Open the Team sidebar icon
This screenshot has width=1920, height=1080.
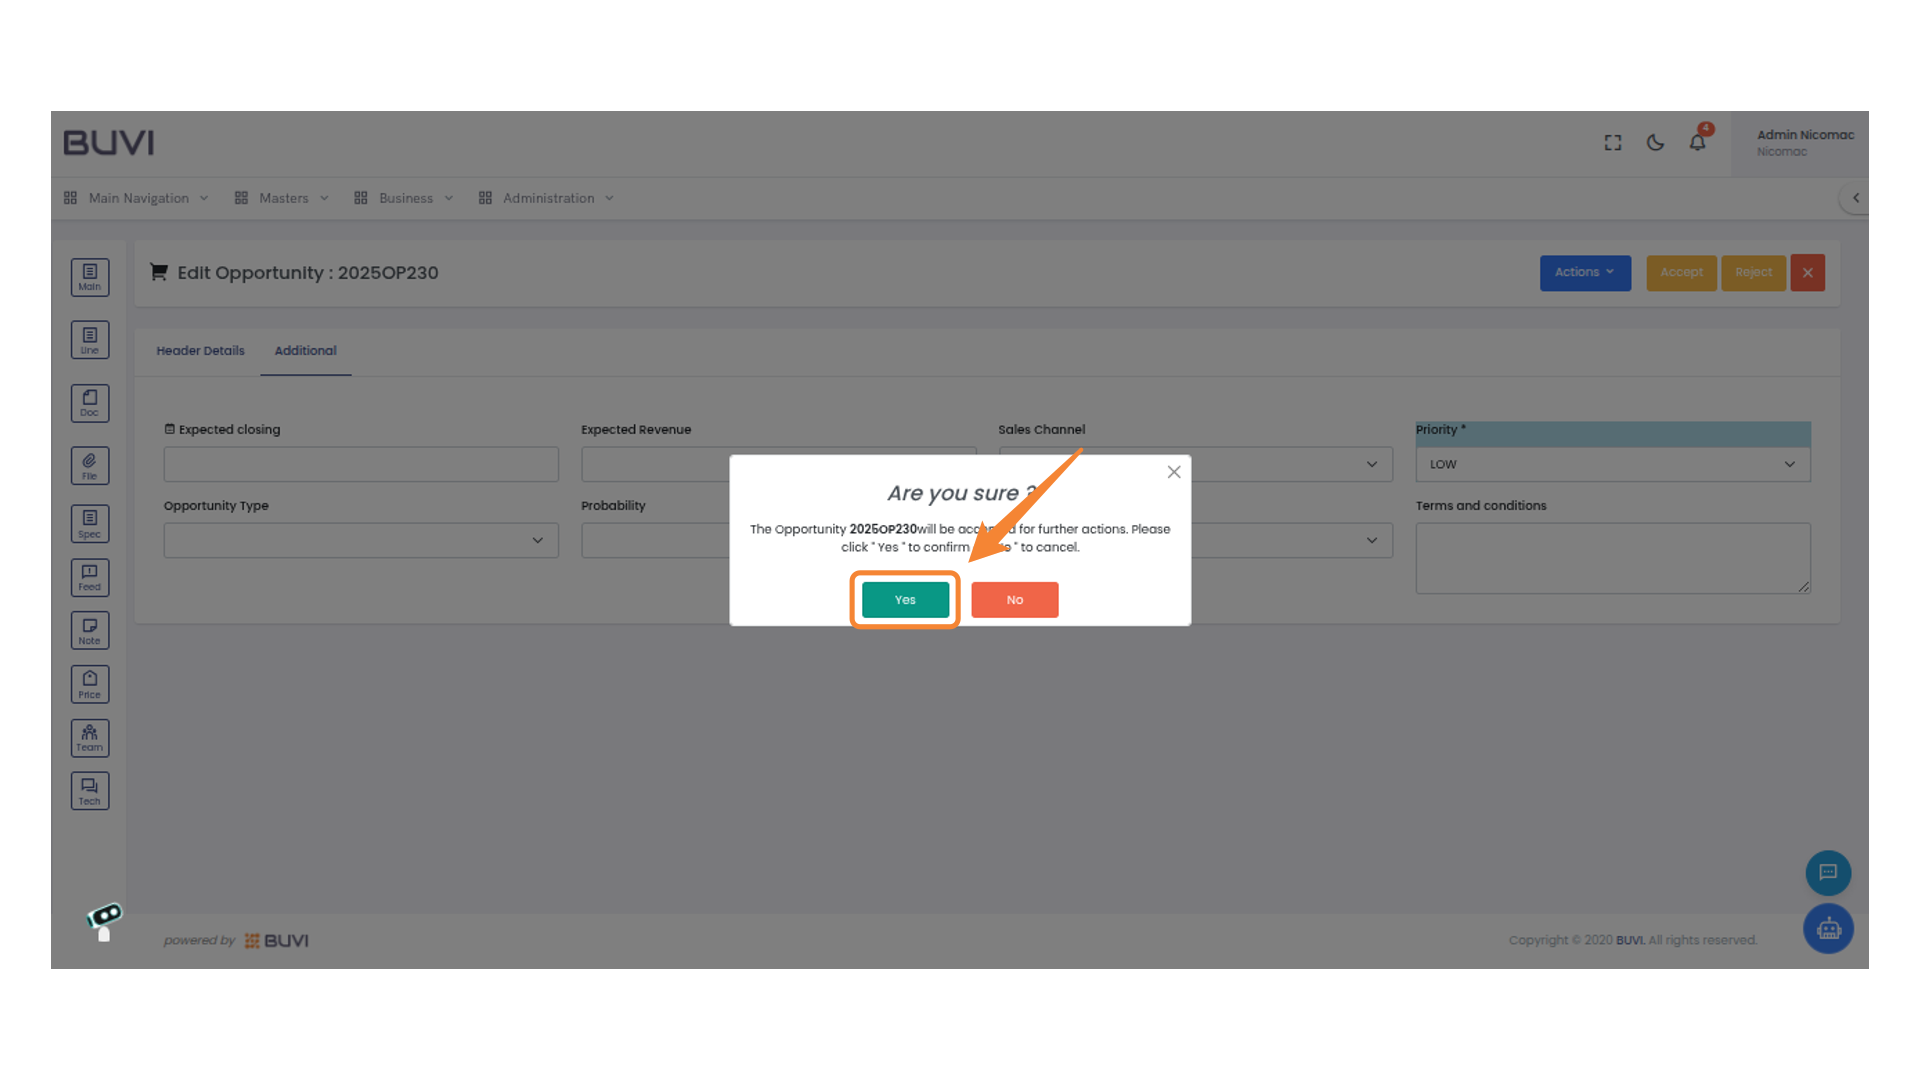(x=90, y=738)
